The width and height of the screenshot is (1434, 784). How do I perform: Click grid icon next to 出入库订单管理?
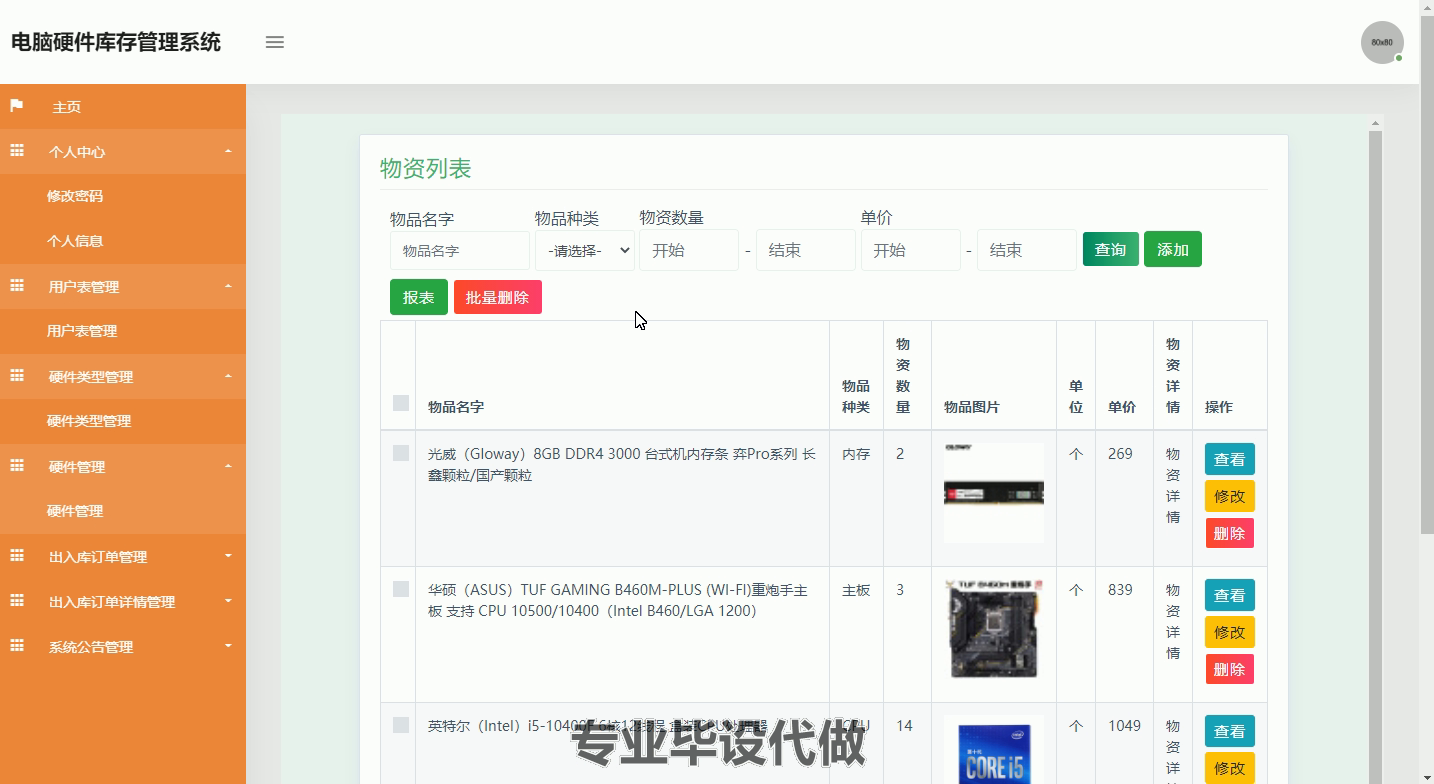tap(17, 556)
